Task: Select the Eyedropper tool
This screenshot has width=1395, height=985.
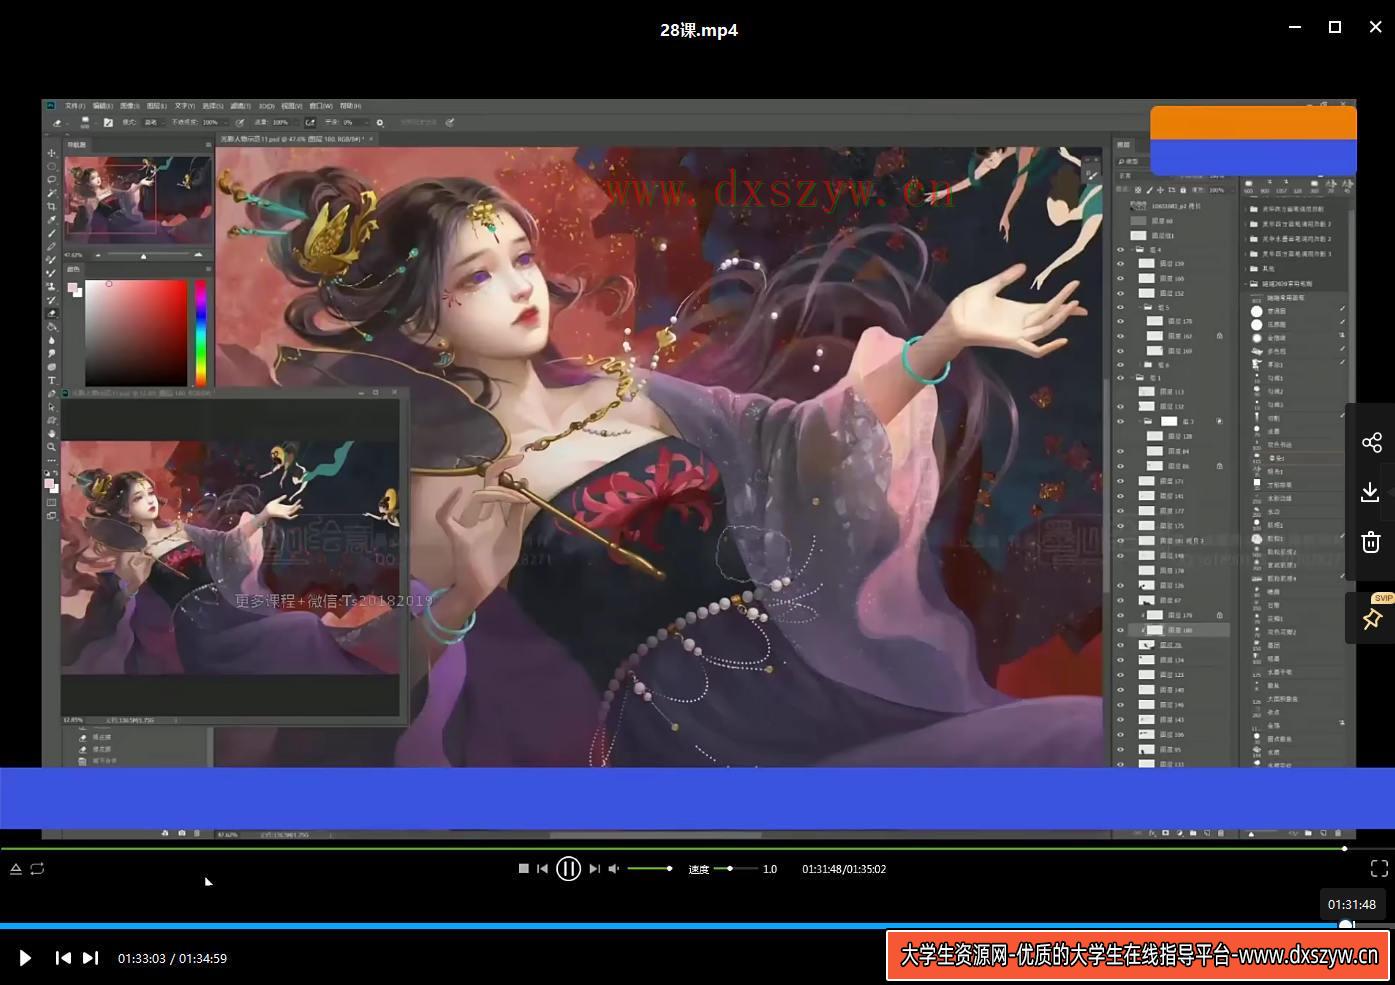Action: click(52, 219)
